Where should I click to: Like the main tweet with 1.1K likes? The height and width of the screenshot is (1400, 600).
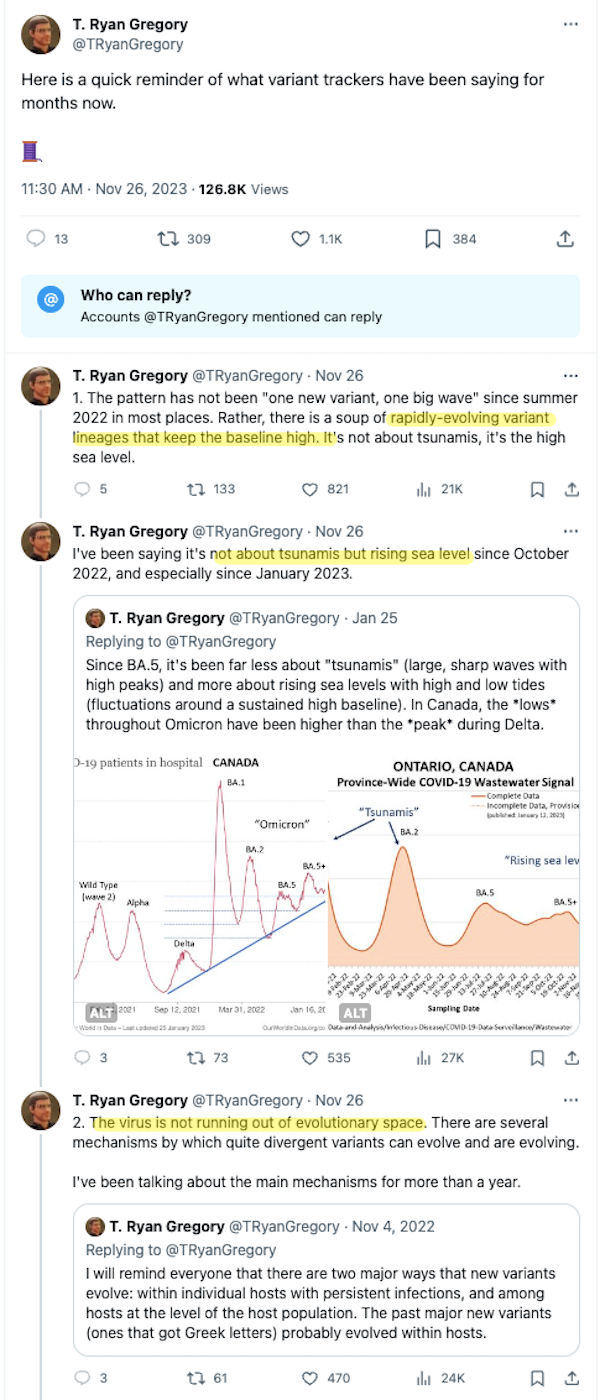coord(301,239)
